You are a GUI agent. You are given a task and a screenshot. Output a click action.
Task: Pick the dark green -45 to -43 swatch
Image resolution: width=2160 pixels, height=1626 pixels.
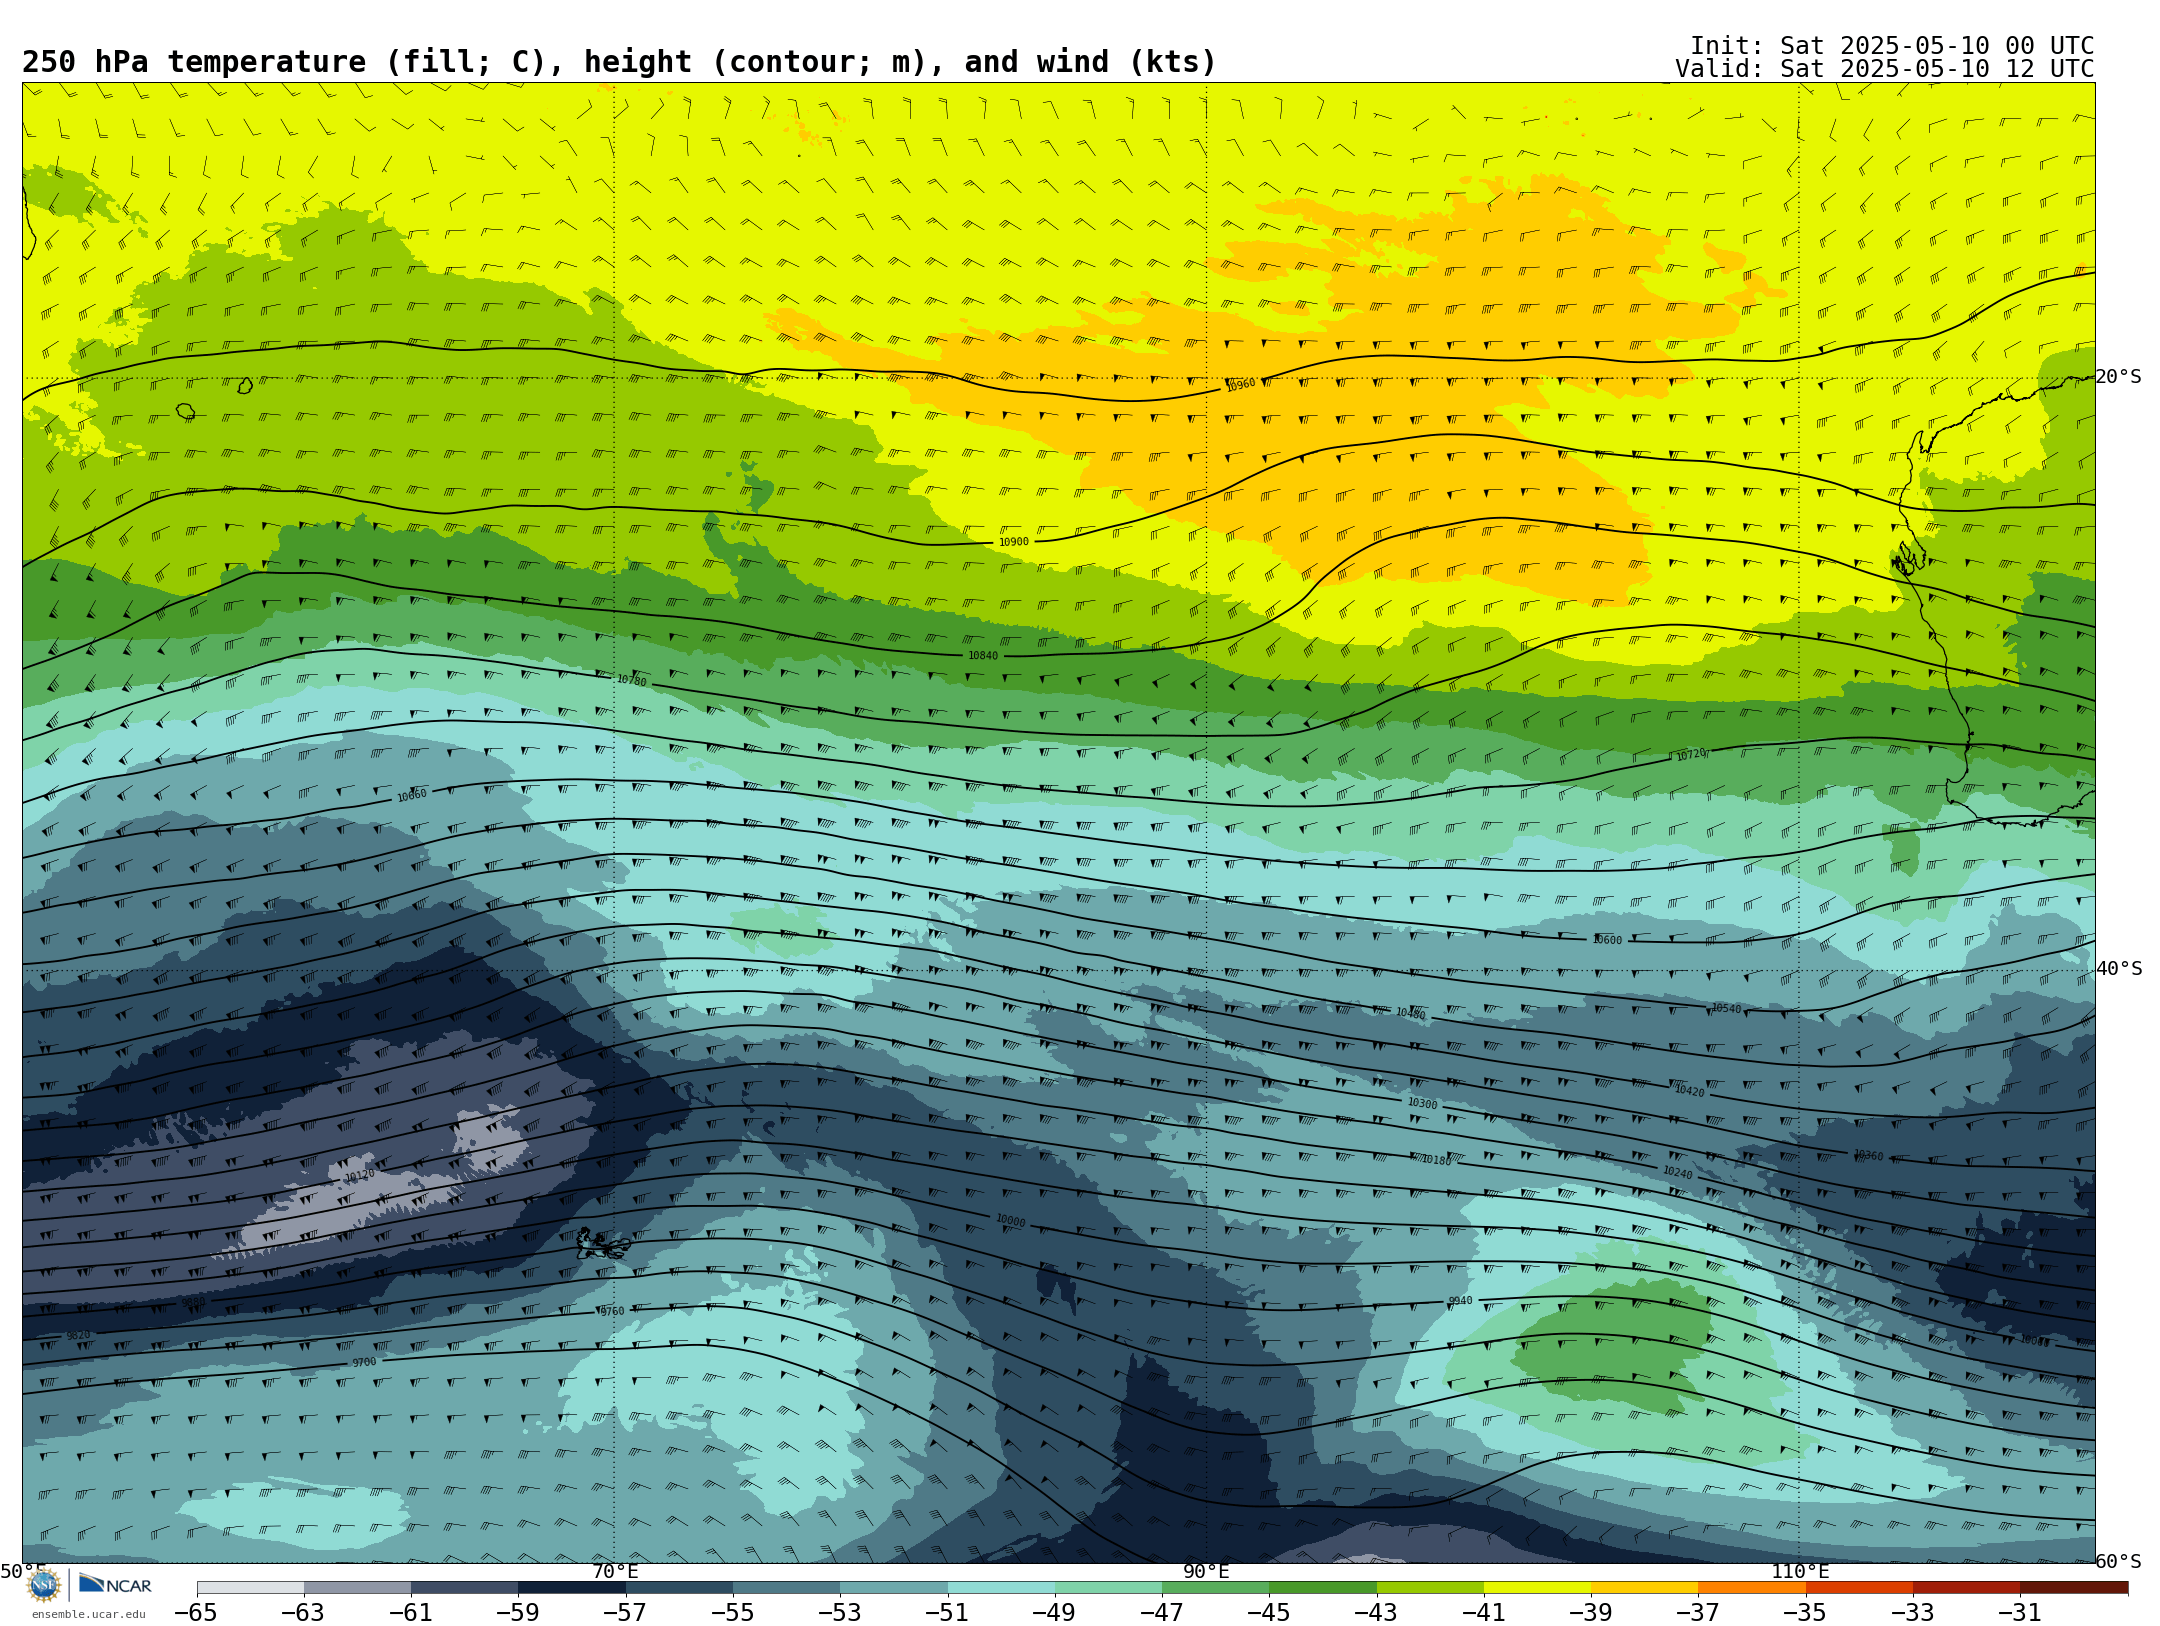1323,1587
